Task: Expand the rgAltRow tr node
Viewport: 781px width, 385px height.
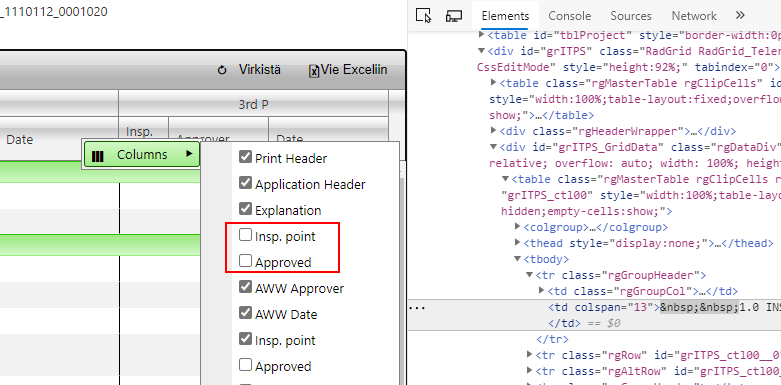Action: [x=530, y=371]
